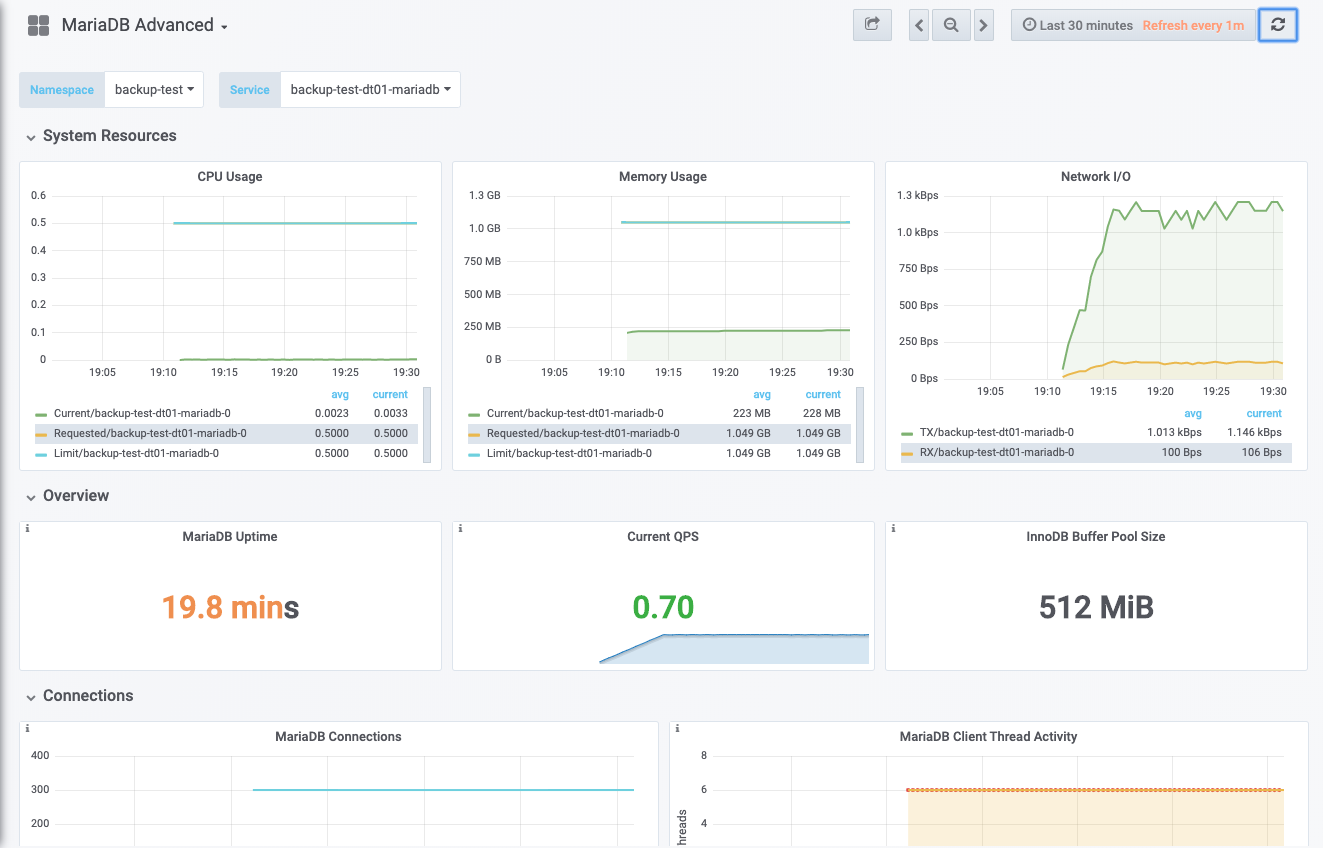Open the Memory Usage panel title menu

(x=663, y=177)
